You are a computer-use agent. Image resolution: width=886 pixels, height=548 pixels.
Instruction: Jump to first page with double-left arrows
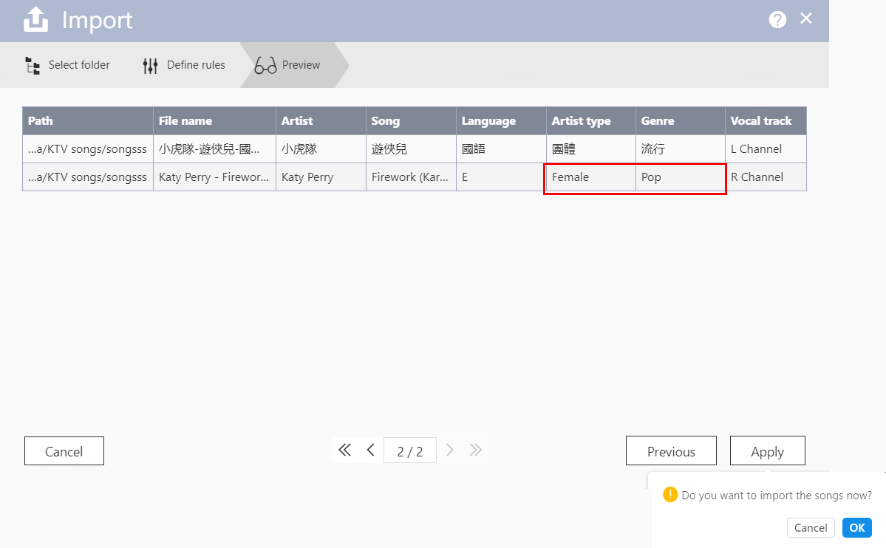click(x=345, y=450)
